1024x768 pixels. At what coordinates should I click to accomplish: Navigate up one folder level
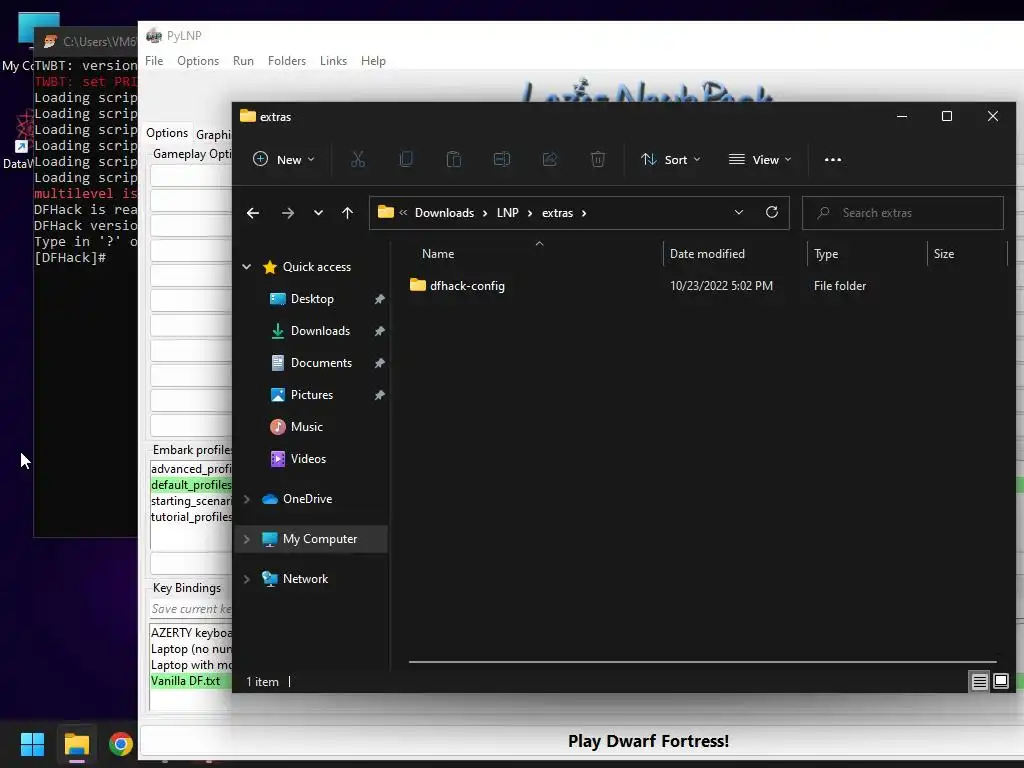point(347,213)
